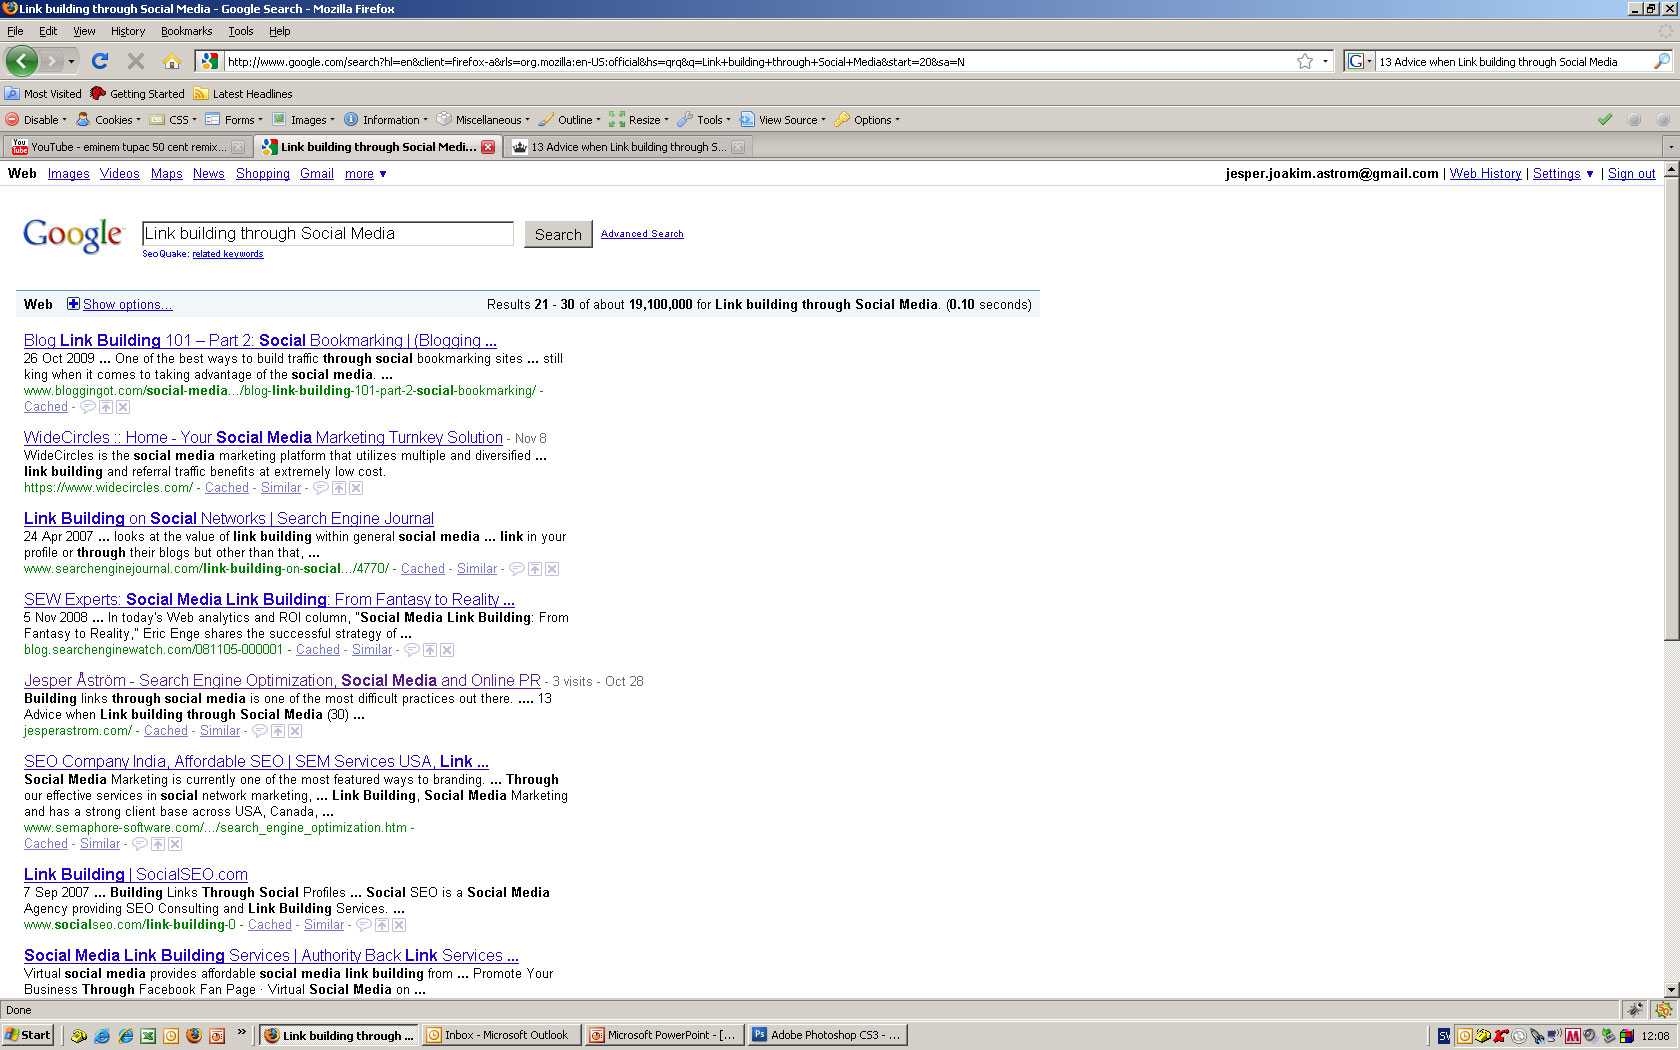This screenshot has height=1050, width=1680.
Task: Close the Link building through Social Media tab
Action: click(x=488, y=147)
